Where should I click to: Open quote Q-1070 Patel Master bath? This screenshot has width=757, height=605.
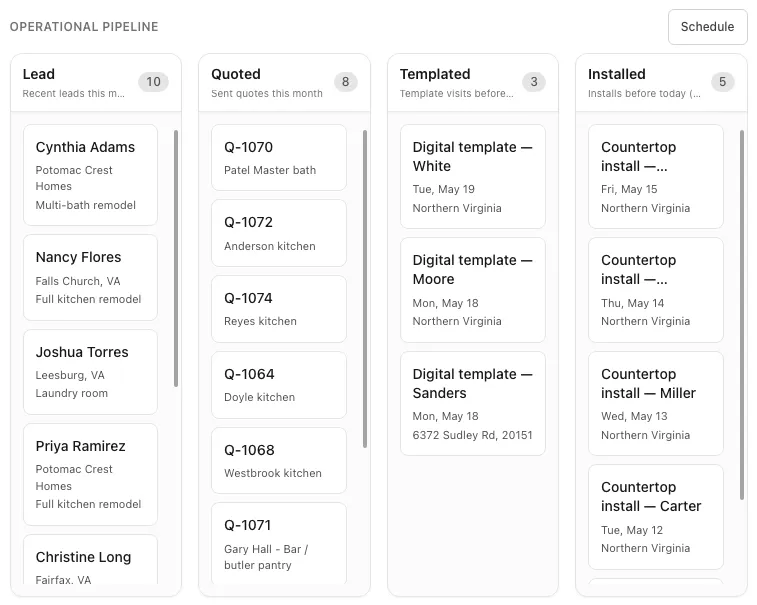pyautogui.click(x=279, y=157)
